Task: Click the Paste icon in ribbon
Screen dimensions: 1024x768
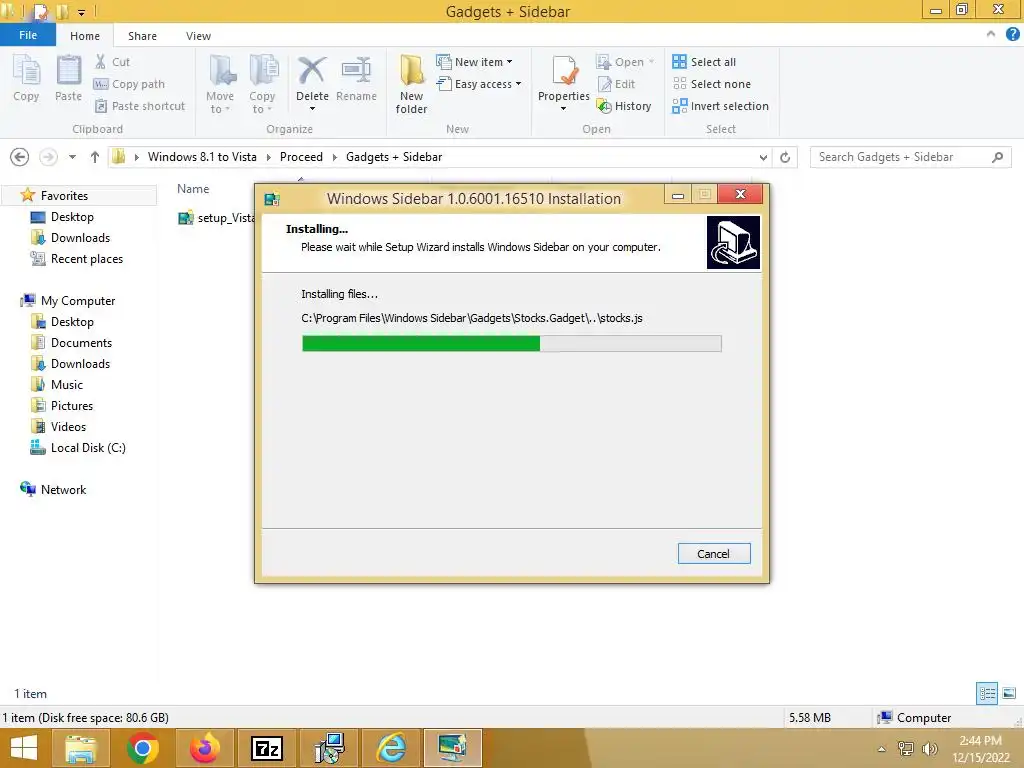Action: [x=68, y=78]
